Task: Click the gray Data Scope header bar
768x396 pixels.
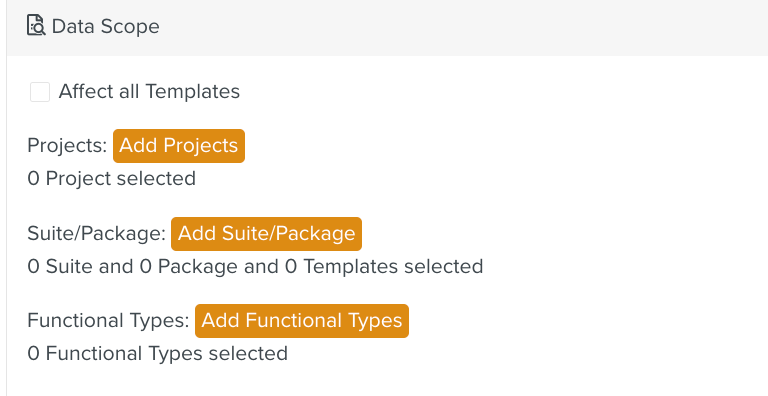Action: pyautogui.click(x=387, y=27)
